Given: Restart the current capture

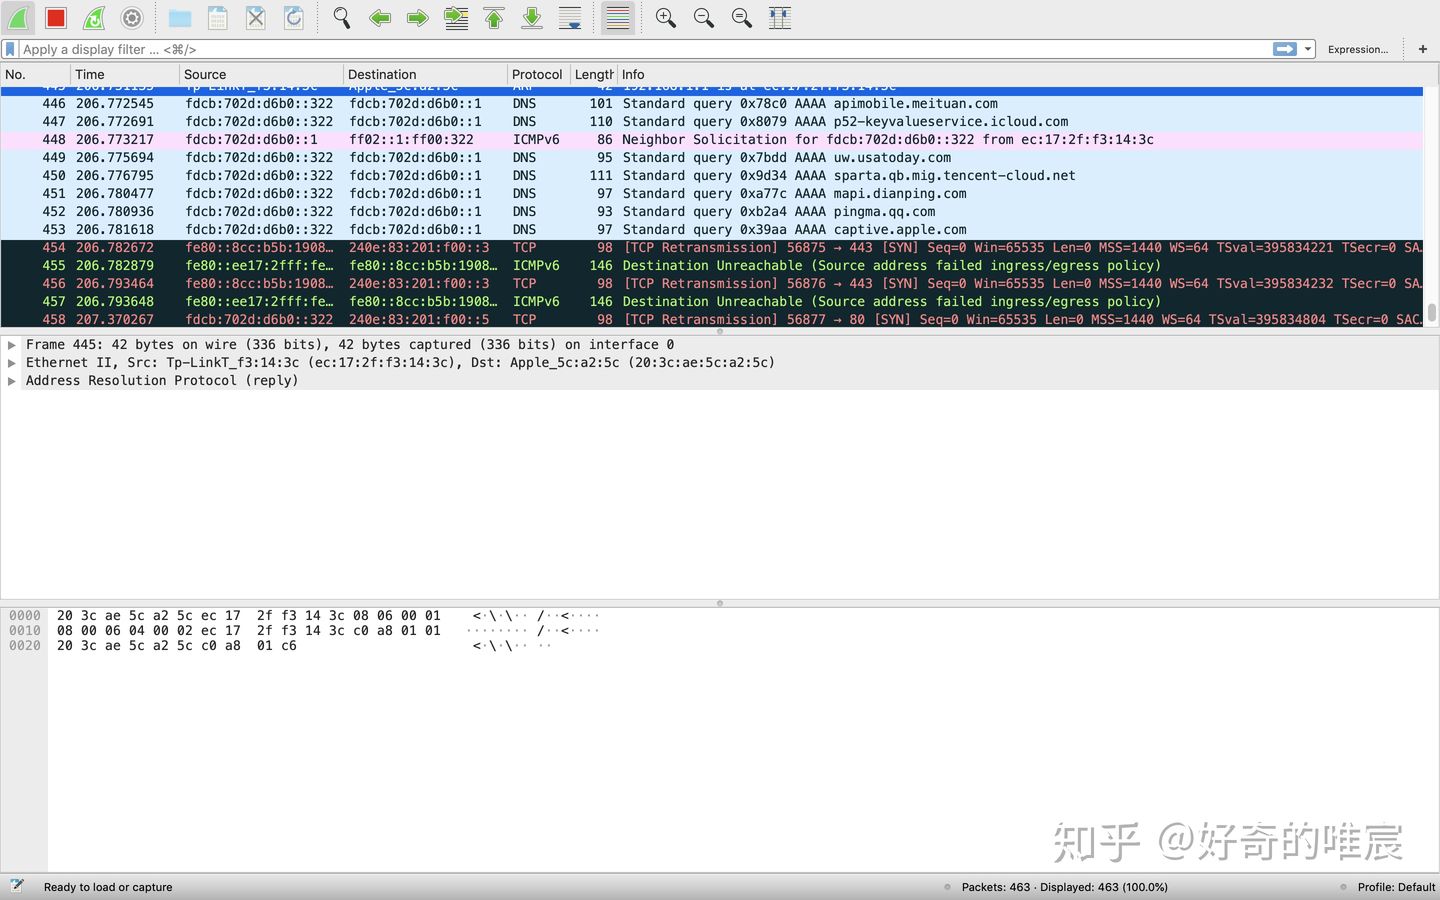Looking at the screenshot, I should point(92,18).
